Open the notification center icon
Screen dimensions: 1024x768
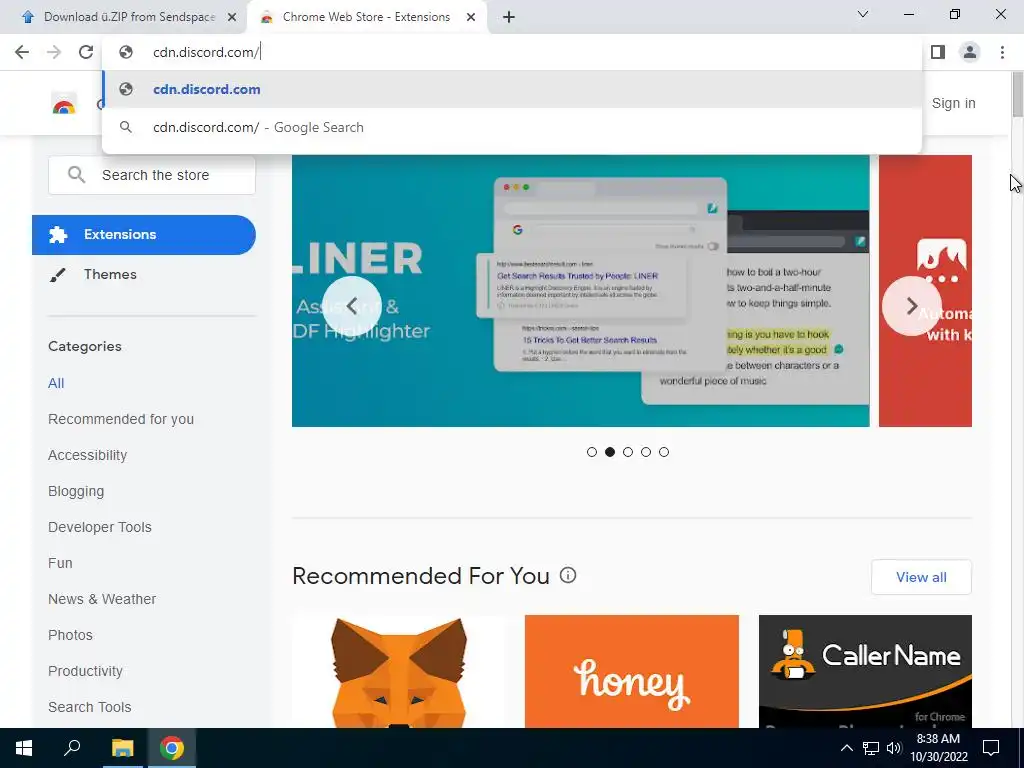[x=991, y=748]
